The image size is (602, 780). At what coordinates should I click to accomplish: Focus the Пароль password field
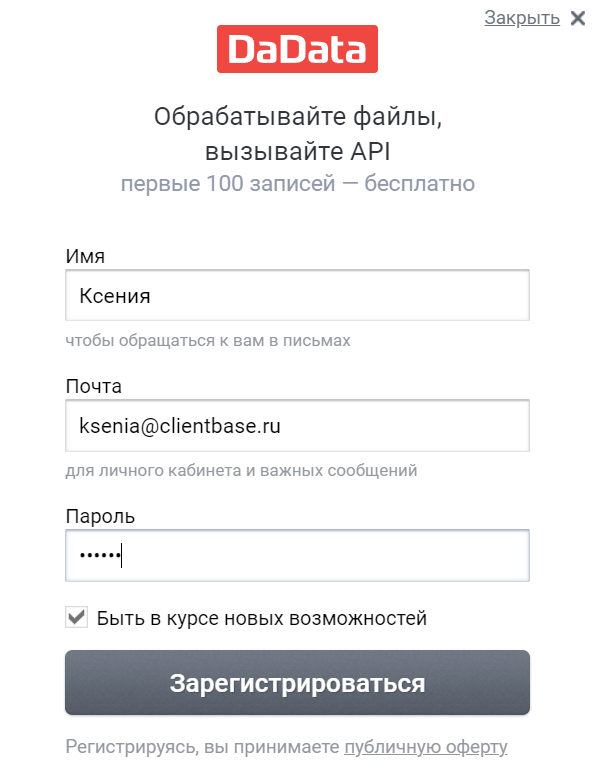pyautogui.click(x=297, y=556)
